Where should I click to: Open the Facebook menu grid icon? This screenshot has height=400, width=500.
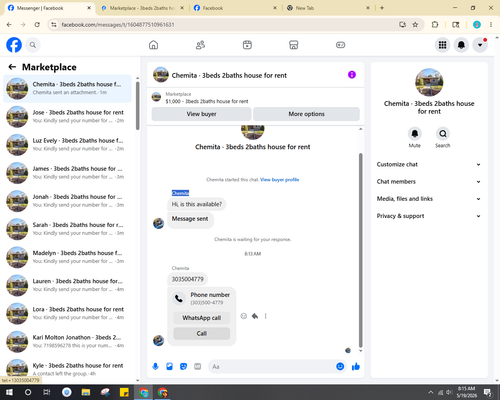442,45
